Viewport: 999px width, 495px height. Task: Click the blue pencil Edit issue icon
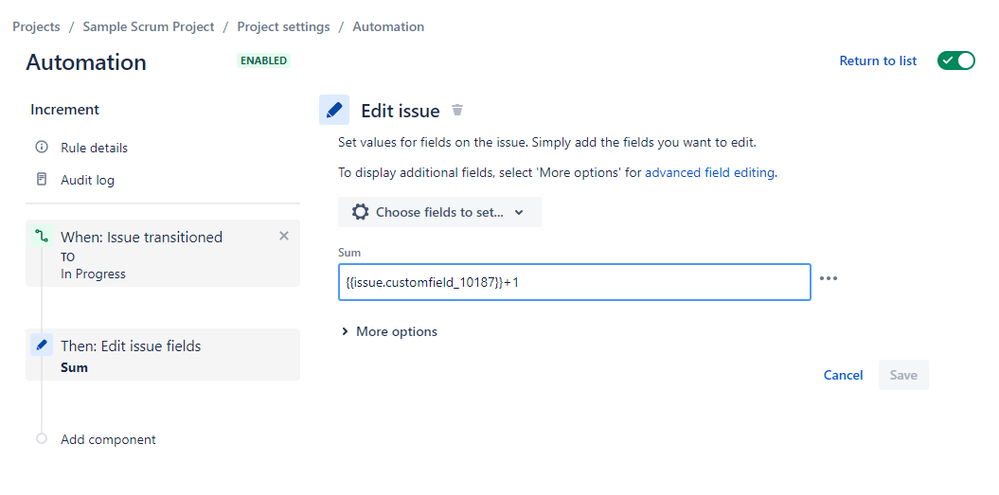click(334, 110)
